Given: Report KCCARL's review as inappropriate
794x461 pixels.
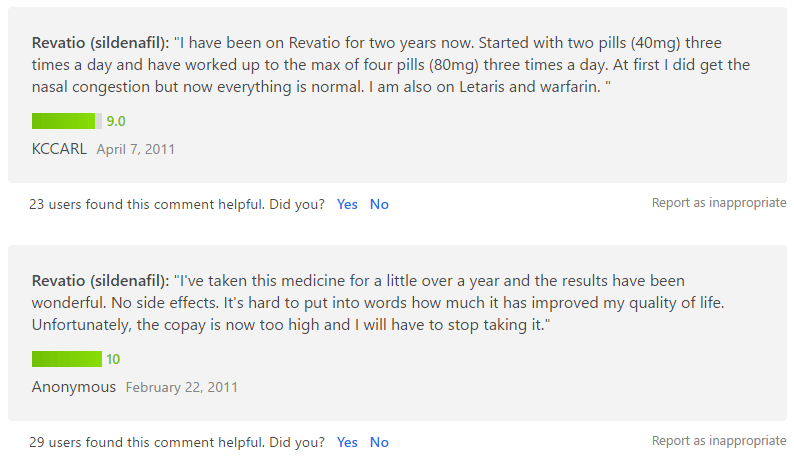Looking at the screenshot, I should 719,203.
